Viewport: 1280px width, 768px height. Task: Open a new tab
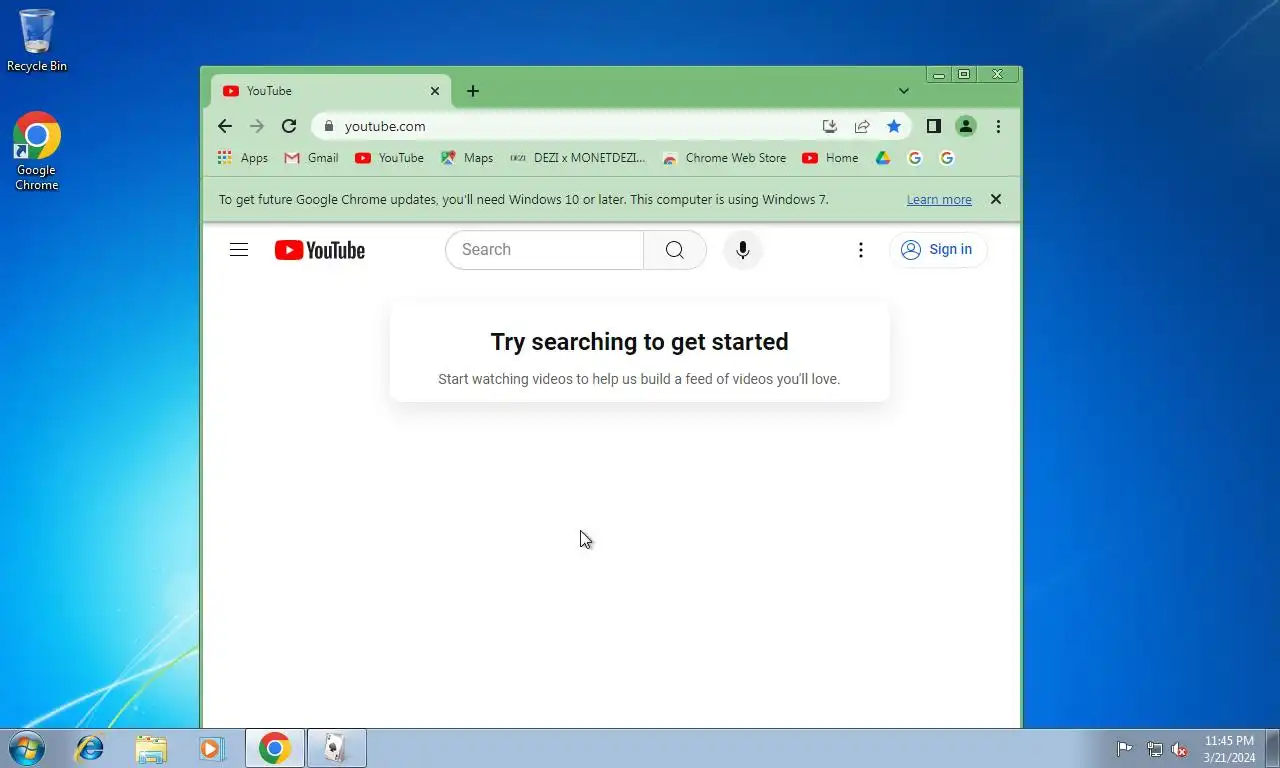[473, 91]
